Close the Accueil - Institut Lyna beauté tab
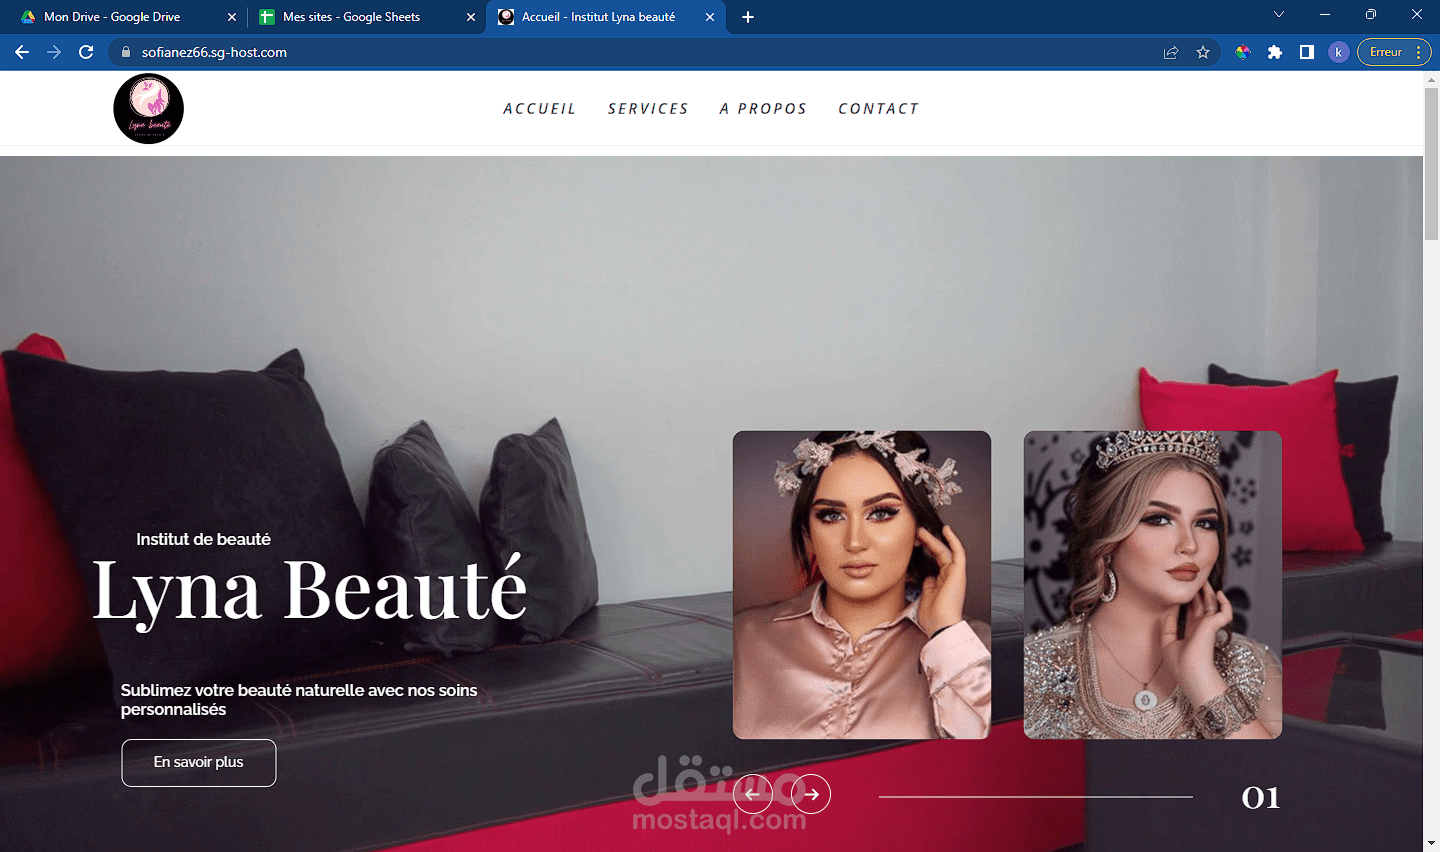 click(x=710, y=17)
